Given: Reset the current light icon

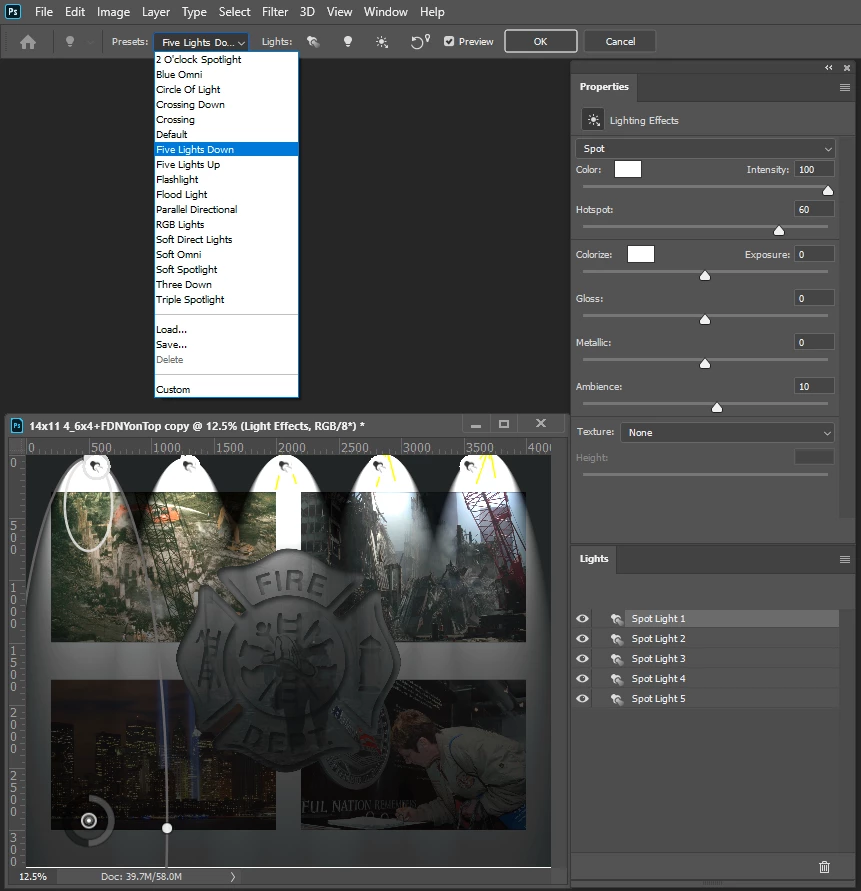Looking at the screenshot, I should tap(420, 41).
